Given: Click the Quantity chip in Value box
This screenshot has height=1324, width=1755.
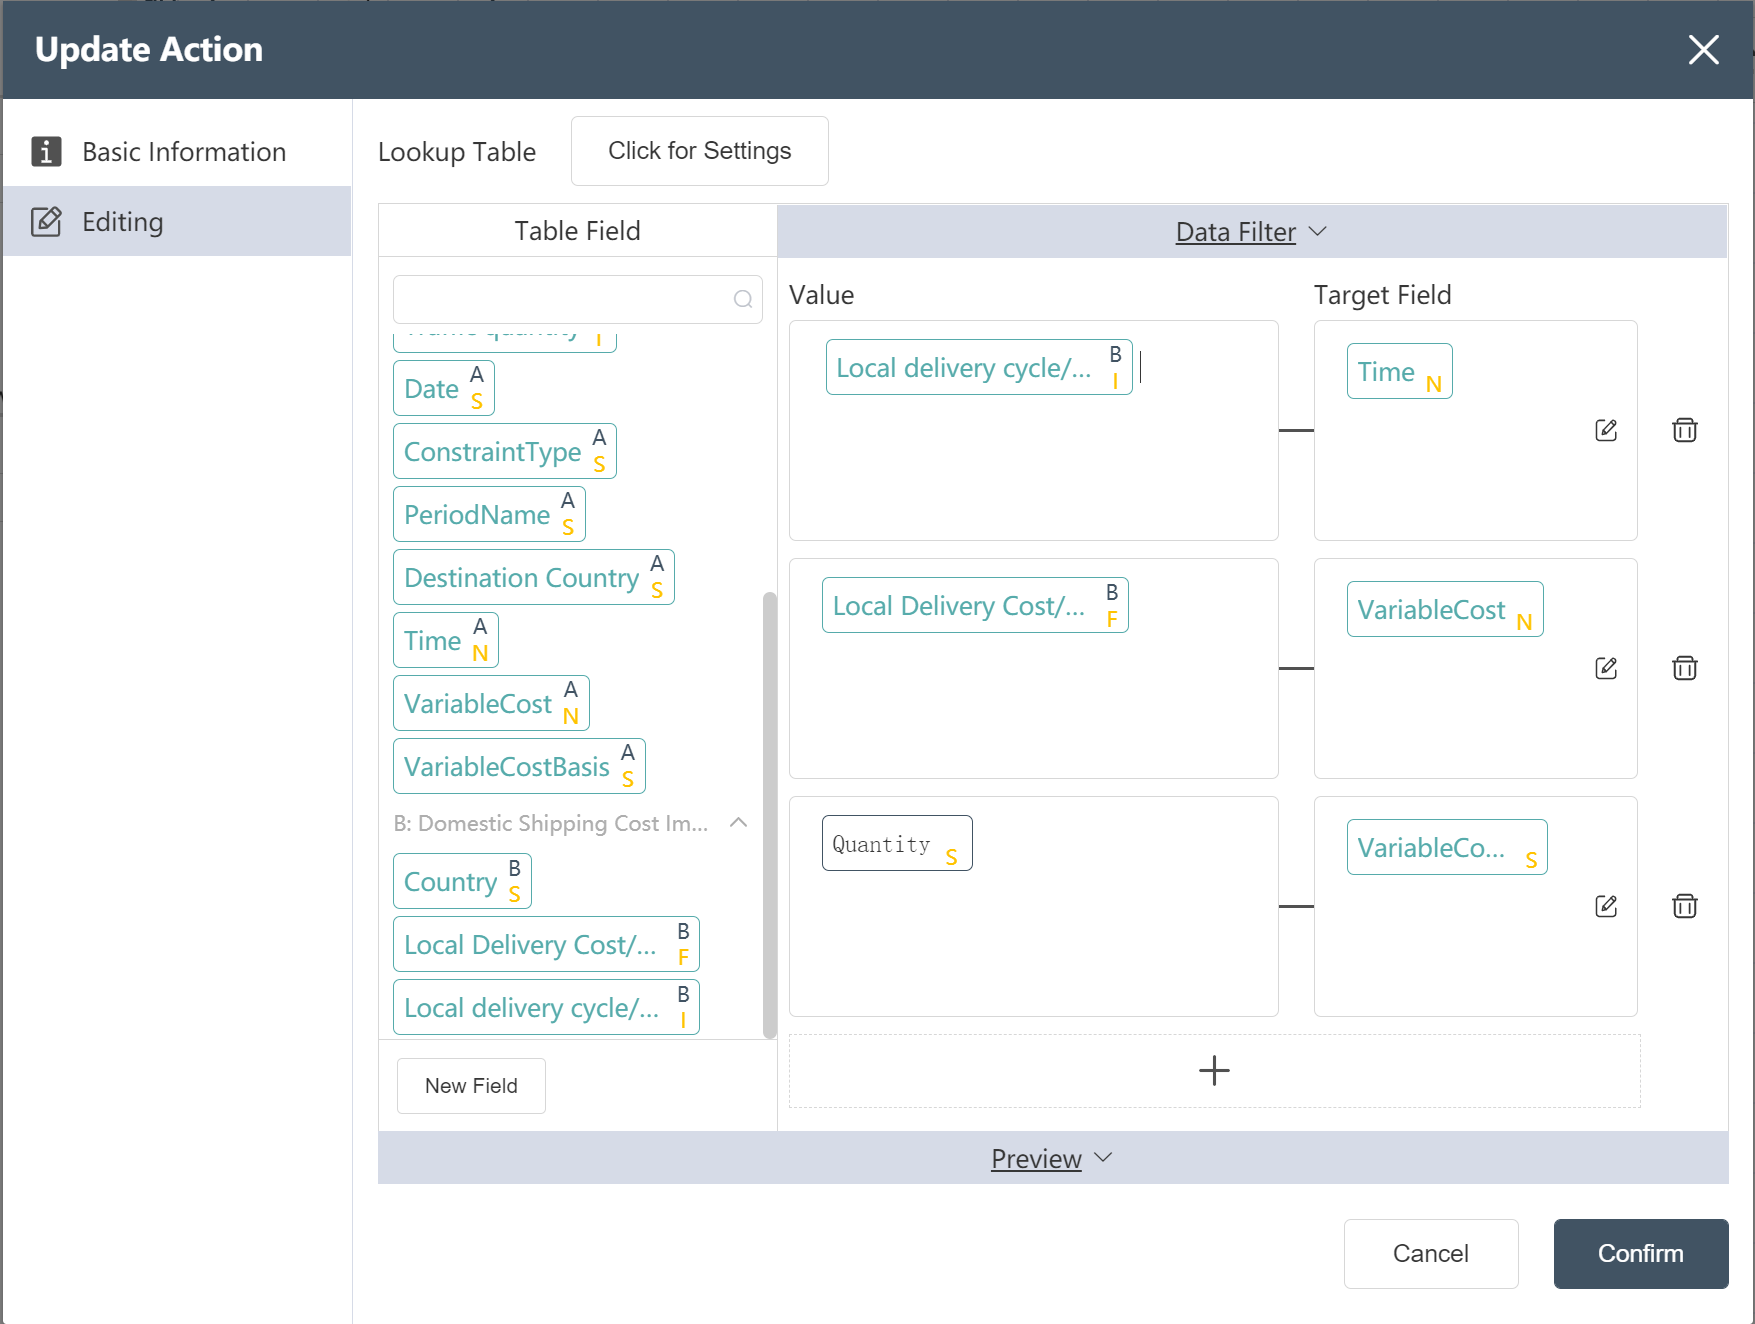Looking at the screenshot, I should click(x=897, y=843).
